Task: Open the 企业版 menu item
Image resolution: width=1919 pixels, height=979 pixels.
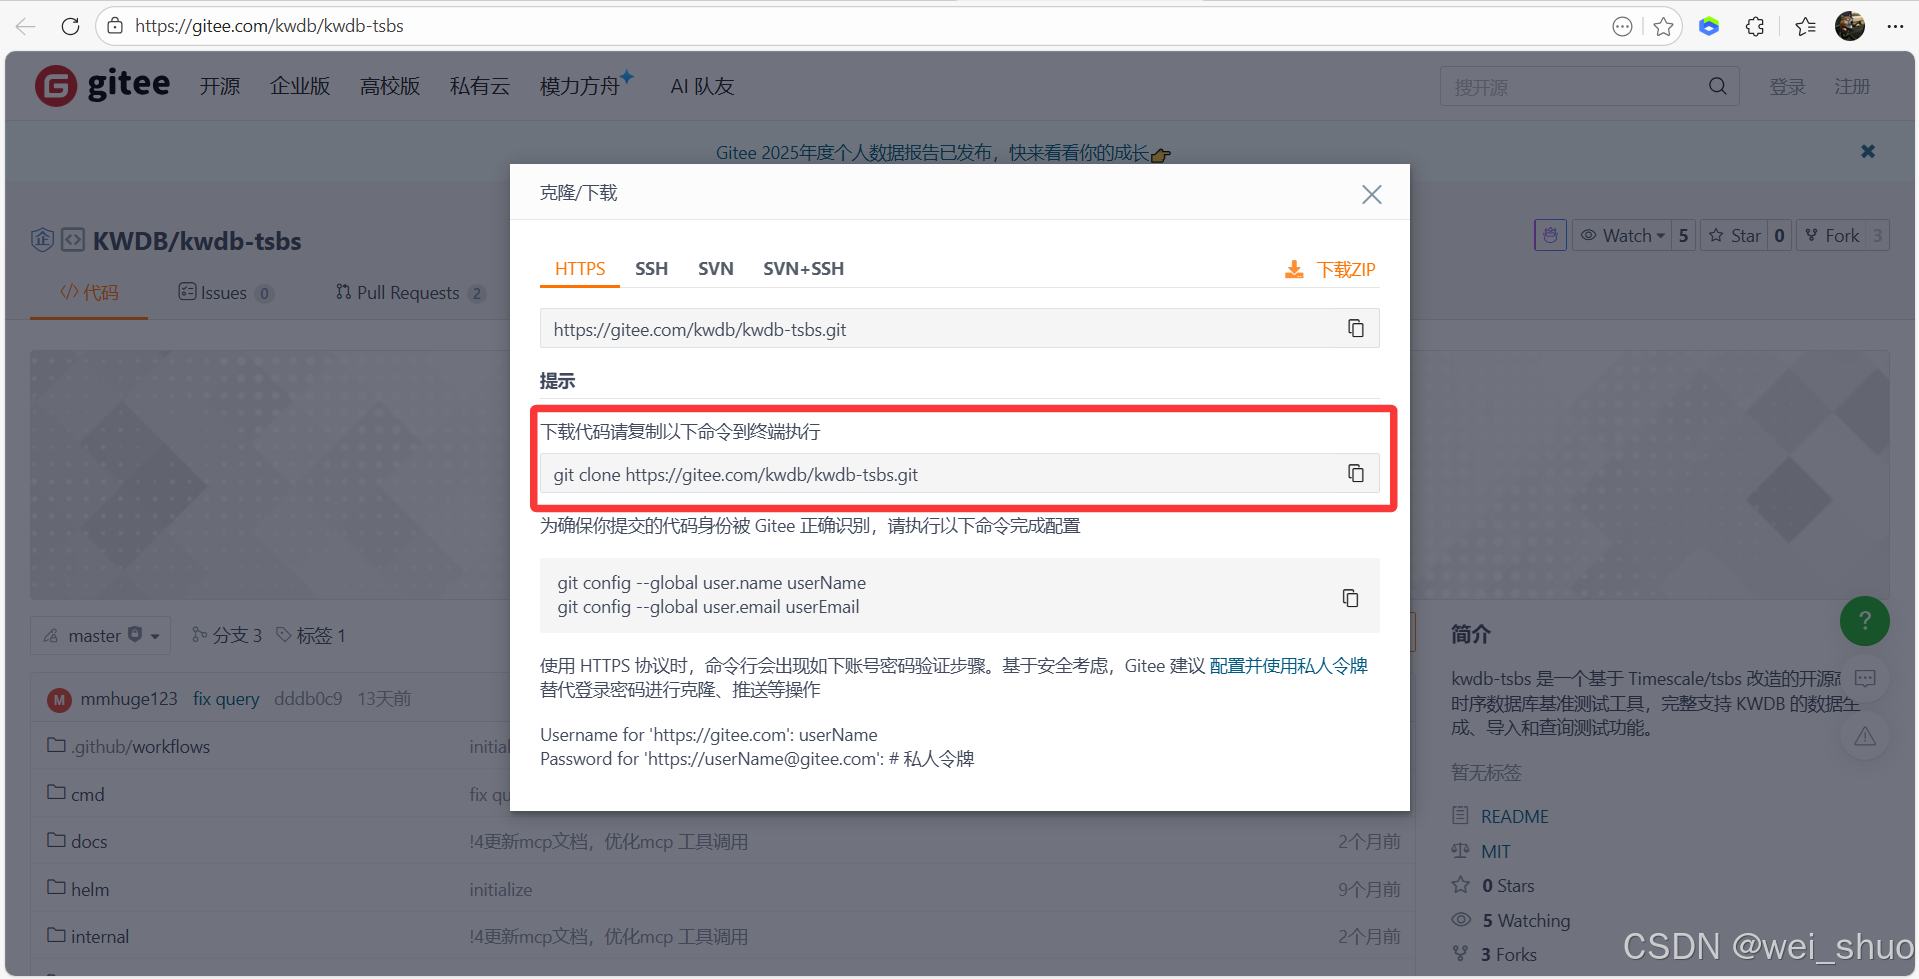Action: [300, 87]
